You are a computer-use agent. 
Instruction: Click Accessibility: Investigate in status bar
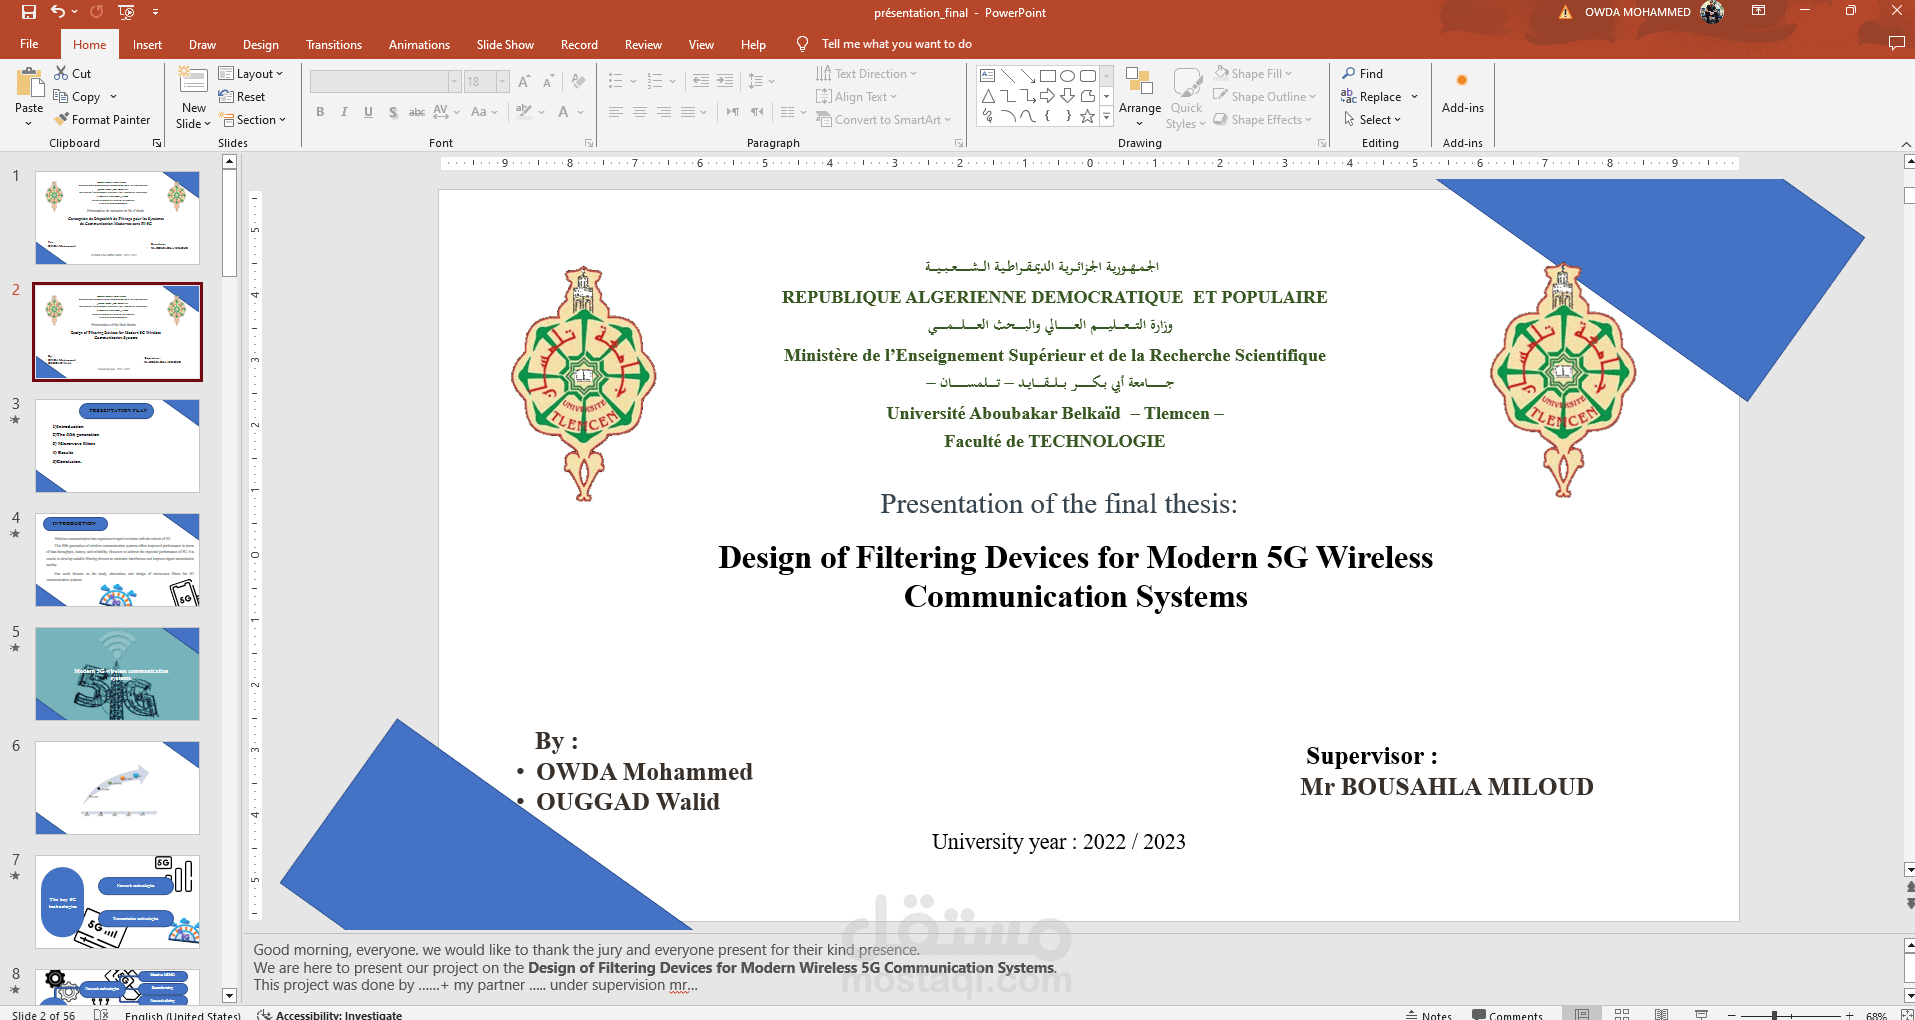coord(330,1015)
